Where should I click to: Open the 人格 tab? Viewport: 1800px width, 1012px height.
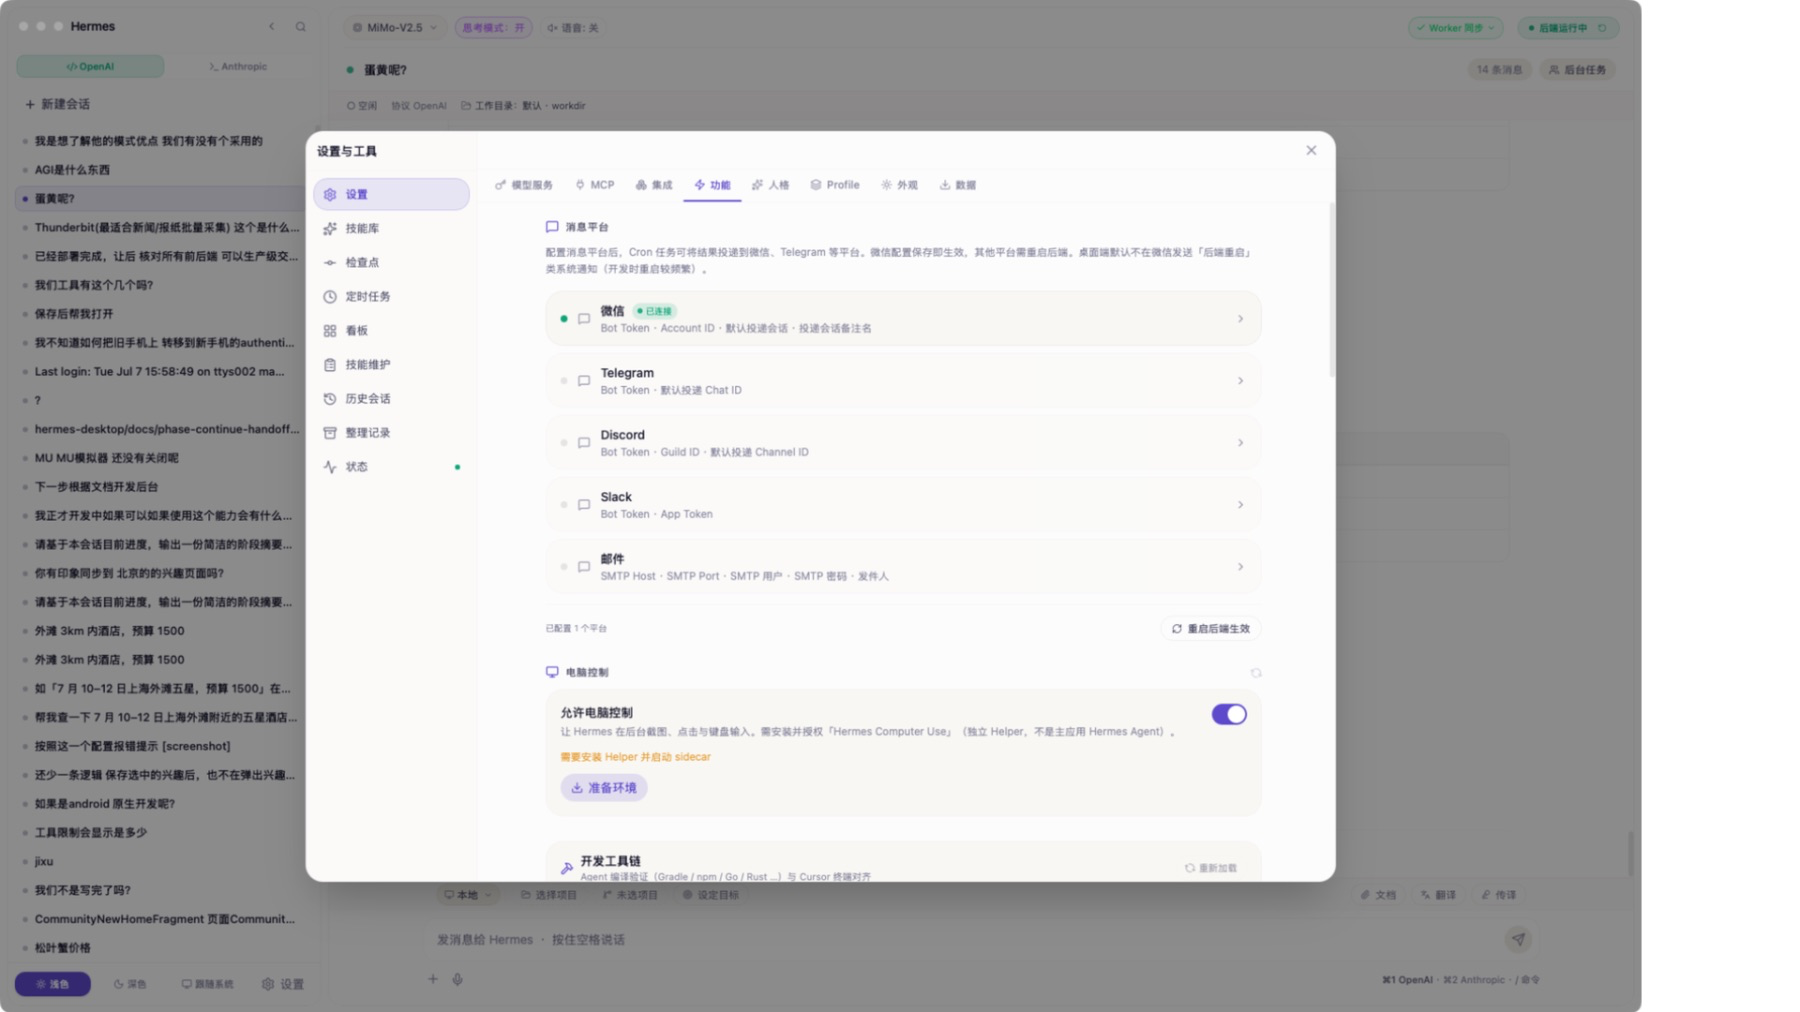point(771,185)
